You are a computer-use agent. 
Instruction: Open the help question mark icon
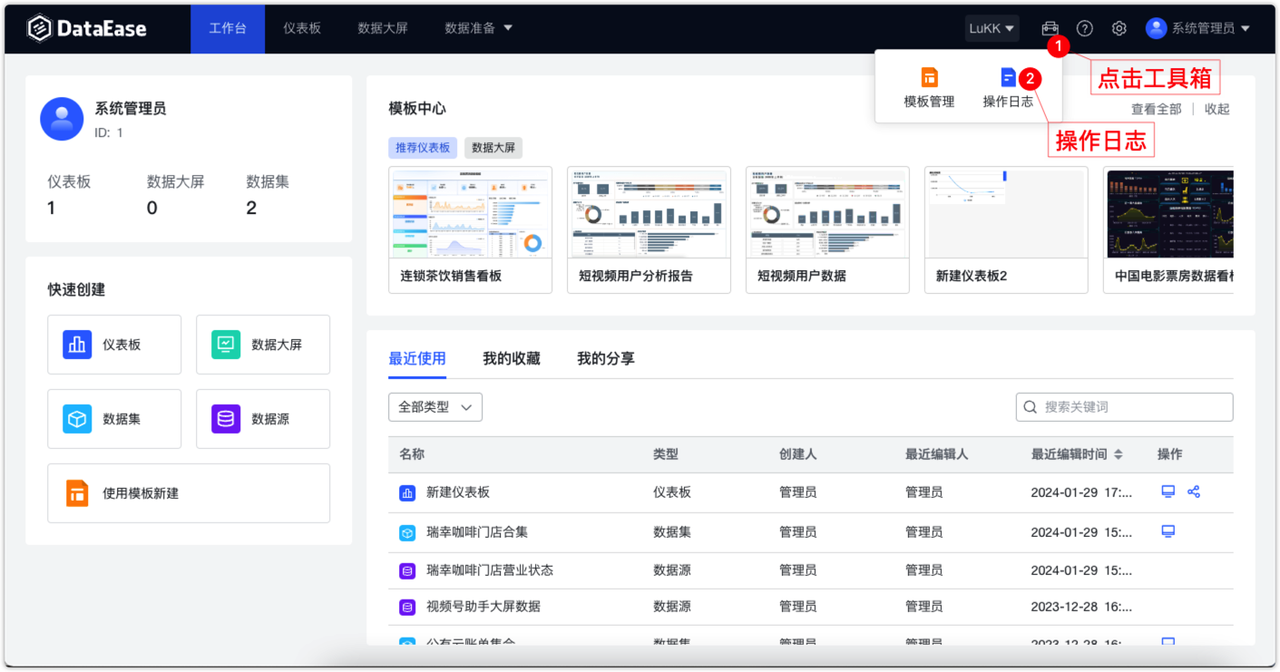1083,28
